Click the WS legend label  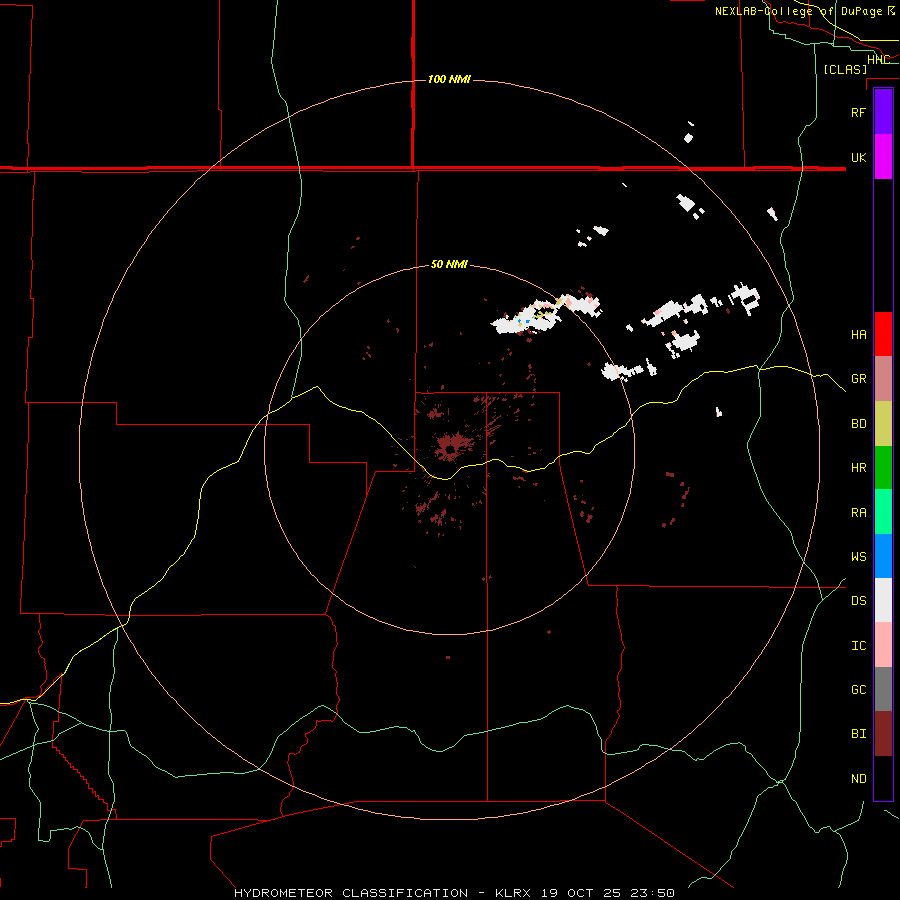(x=858, y=556)
